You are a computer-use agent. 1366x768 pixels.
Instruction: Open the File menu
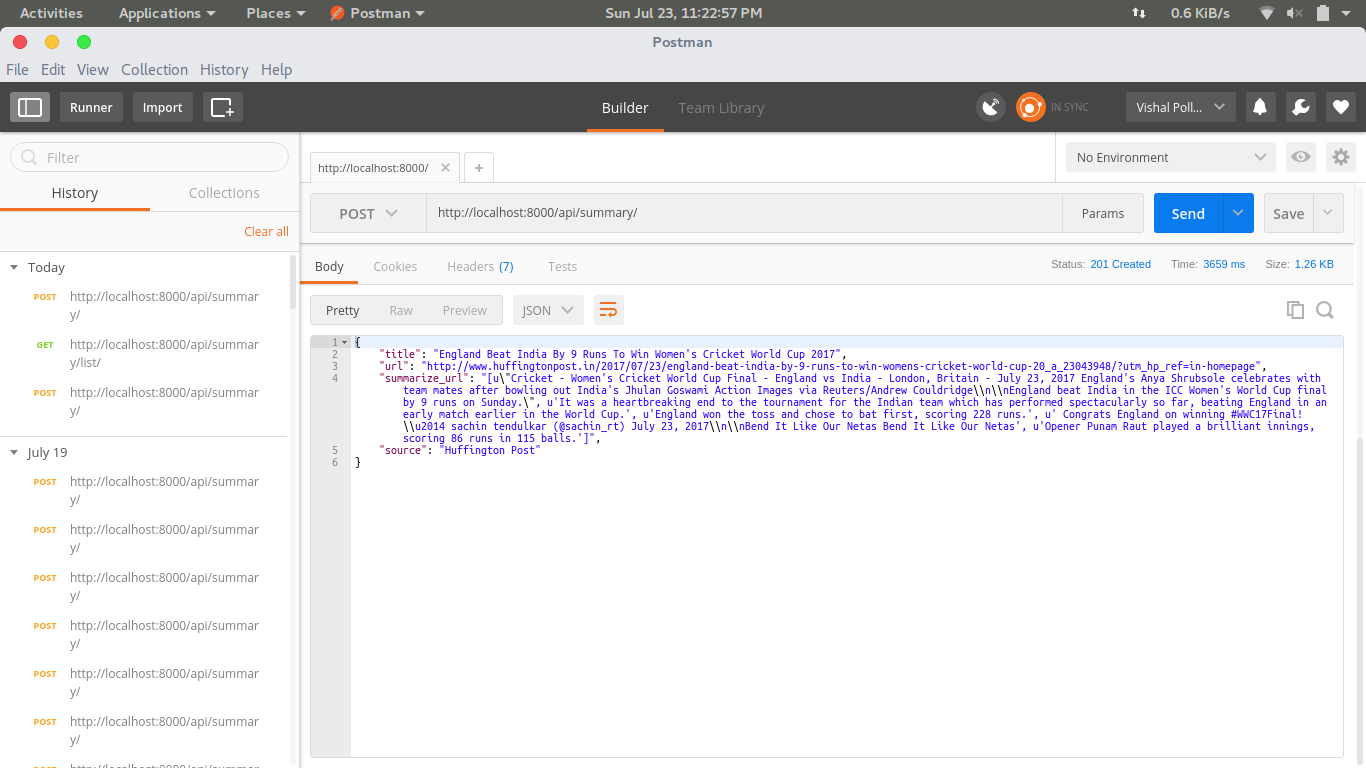(17, 69)
